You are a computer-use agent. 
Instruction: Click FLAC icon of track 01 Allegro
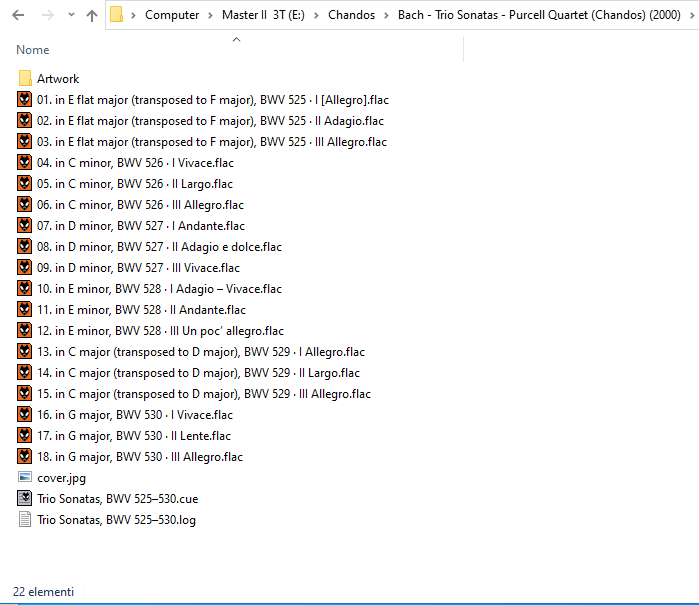tap(25, 99)
